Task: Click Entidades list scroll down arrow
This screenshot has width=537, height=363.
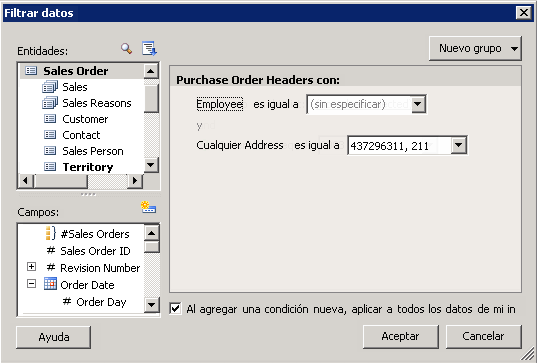Action: click(151, 165)
